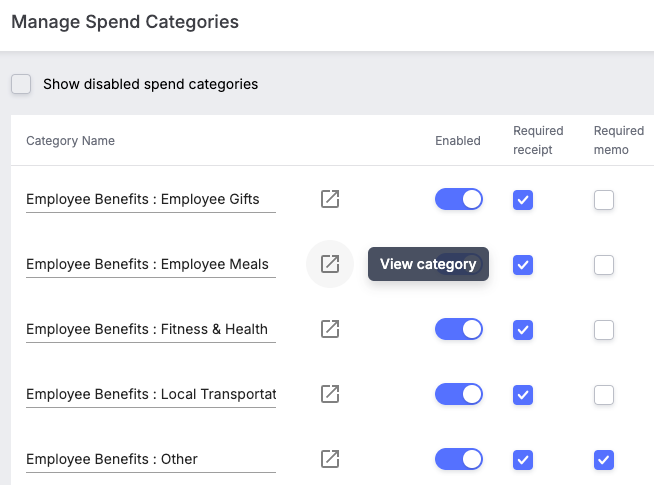Edit the Employee Benefits : Employee Gifts name field
Screen dimensions: 654x485
tap(151, 199)
